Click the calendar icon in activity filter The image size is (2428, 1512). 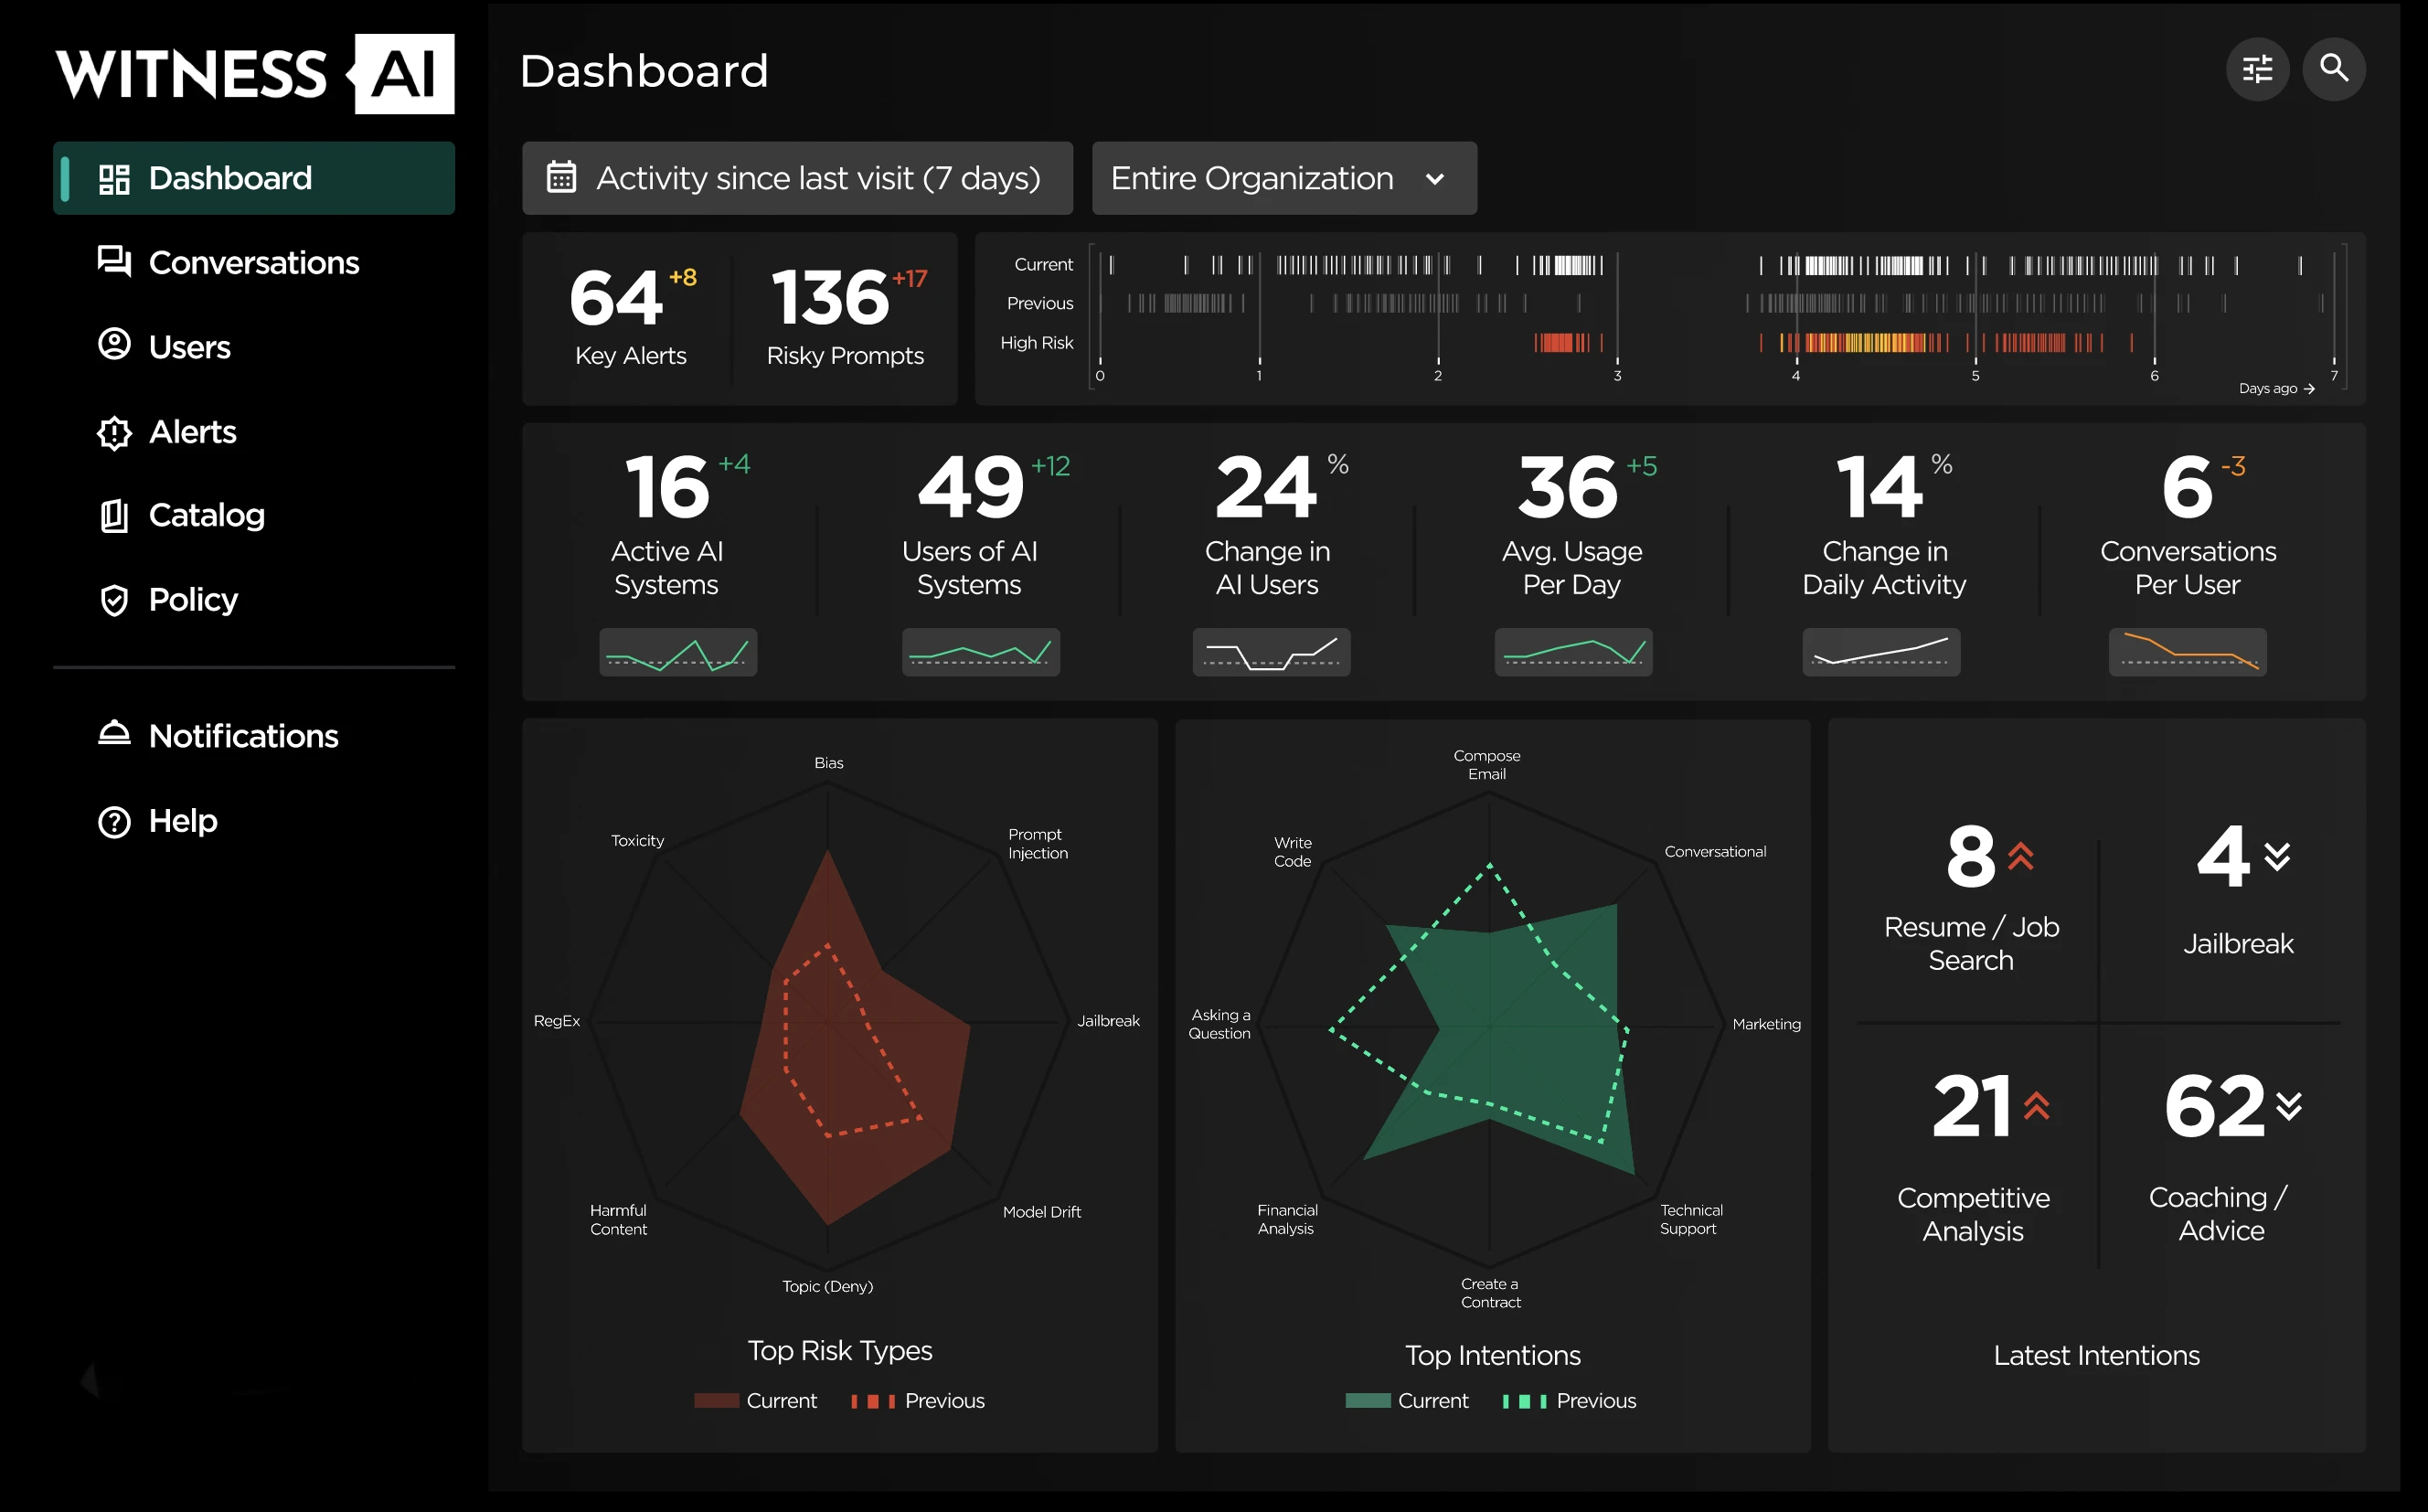point(562,177)
